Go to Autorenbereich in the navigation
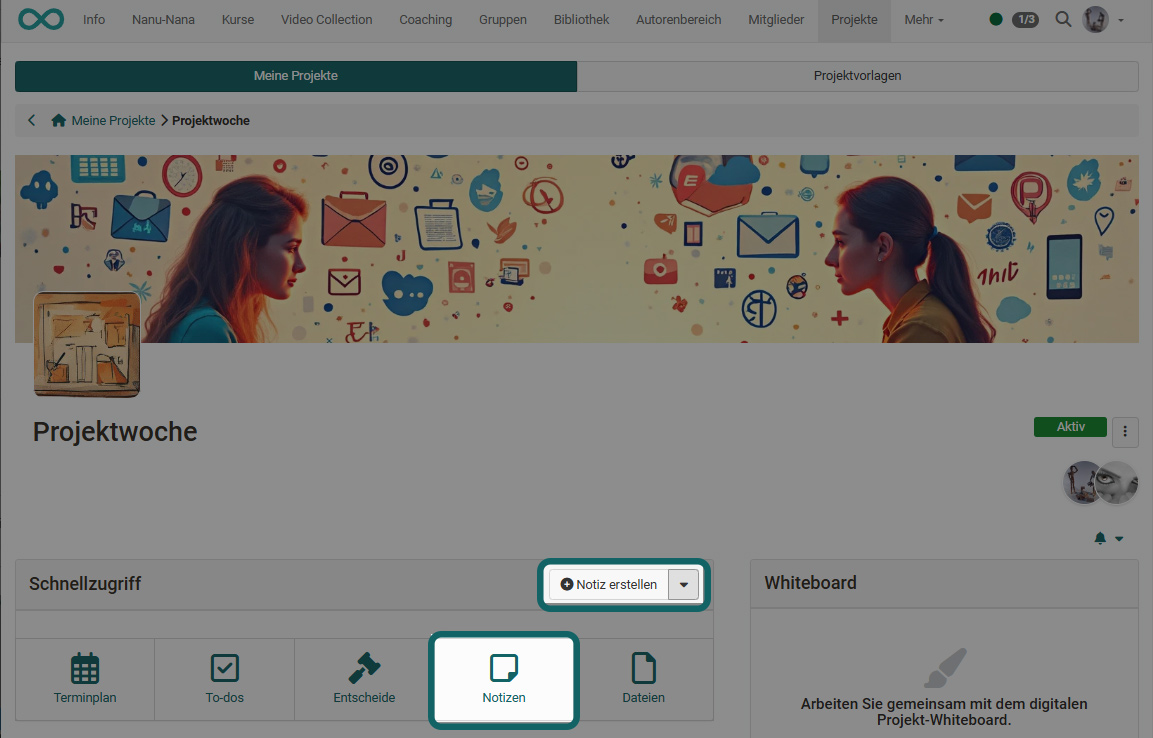Image resolution: width=1153 pixels, height=738 pixels. tap(678, 19)
